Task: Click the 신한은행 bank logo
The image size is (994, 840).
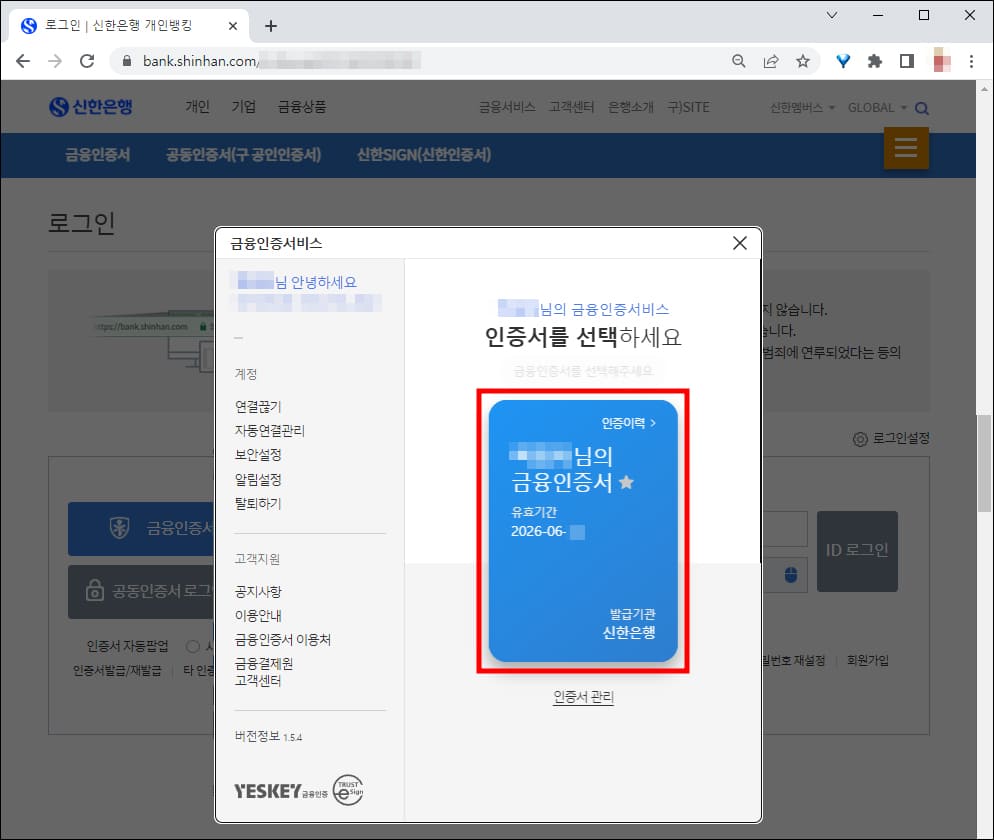Action: click(90, 107)
